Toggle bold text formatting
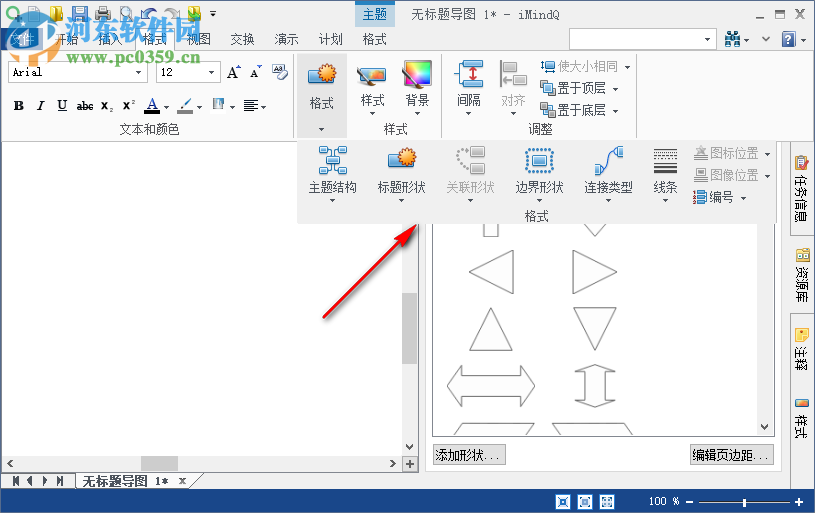 click(x=19, y=106)
